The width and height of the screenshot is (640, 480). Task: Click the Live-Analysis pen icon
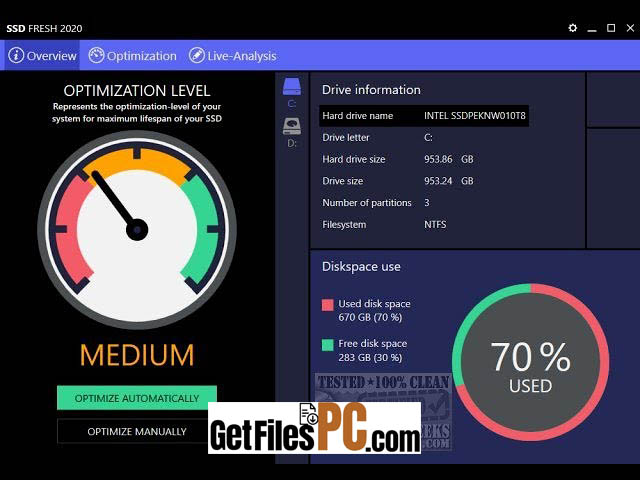pyautogui.click(x=196, y=56)
